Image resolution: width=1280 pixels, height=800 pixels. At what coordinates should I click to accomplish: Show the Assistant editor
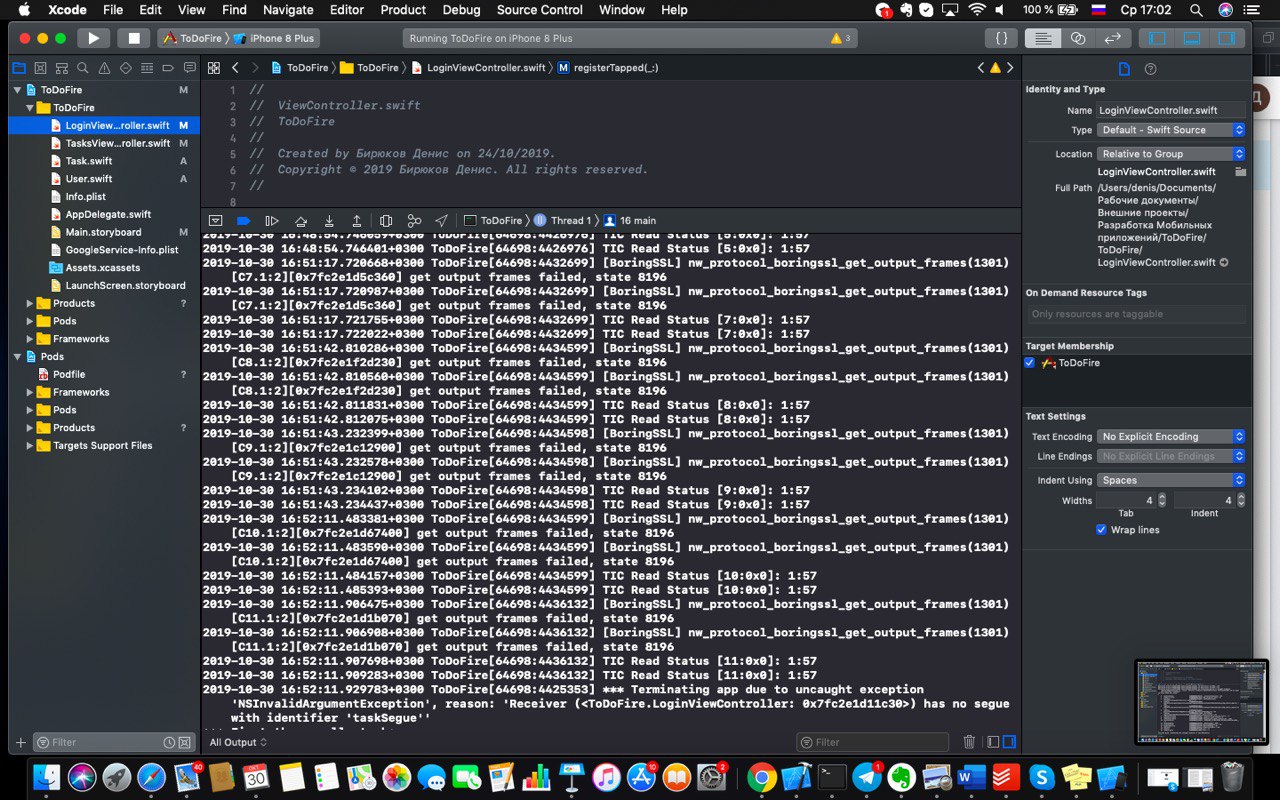click(1078, 38)
